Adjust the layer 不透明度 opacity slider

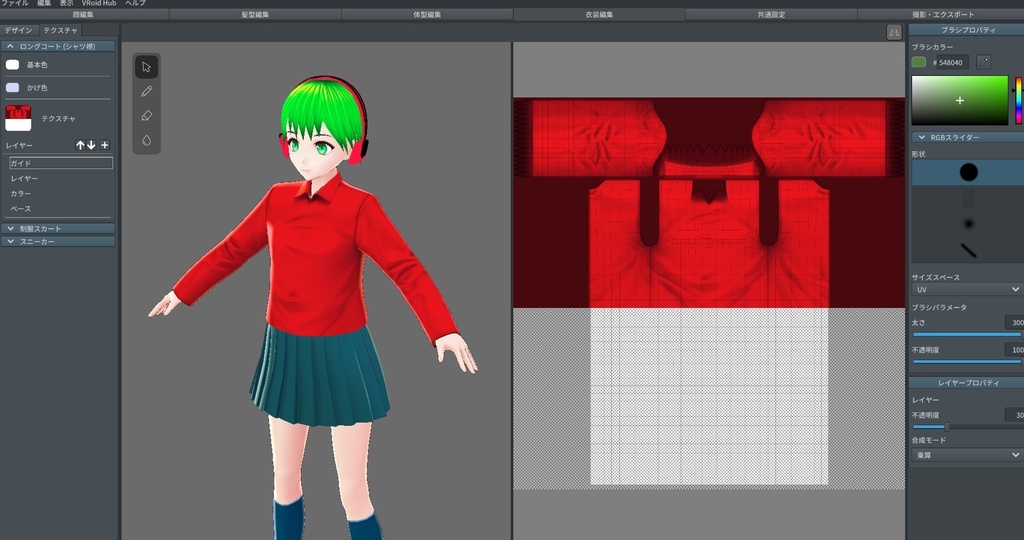(967, 427)
